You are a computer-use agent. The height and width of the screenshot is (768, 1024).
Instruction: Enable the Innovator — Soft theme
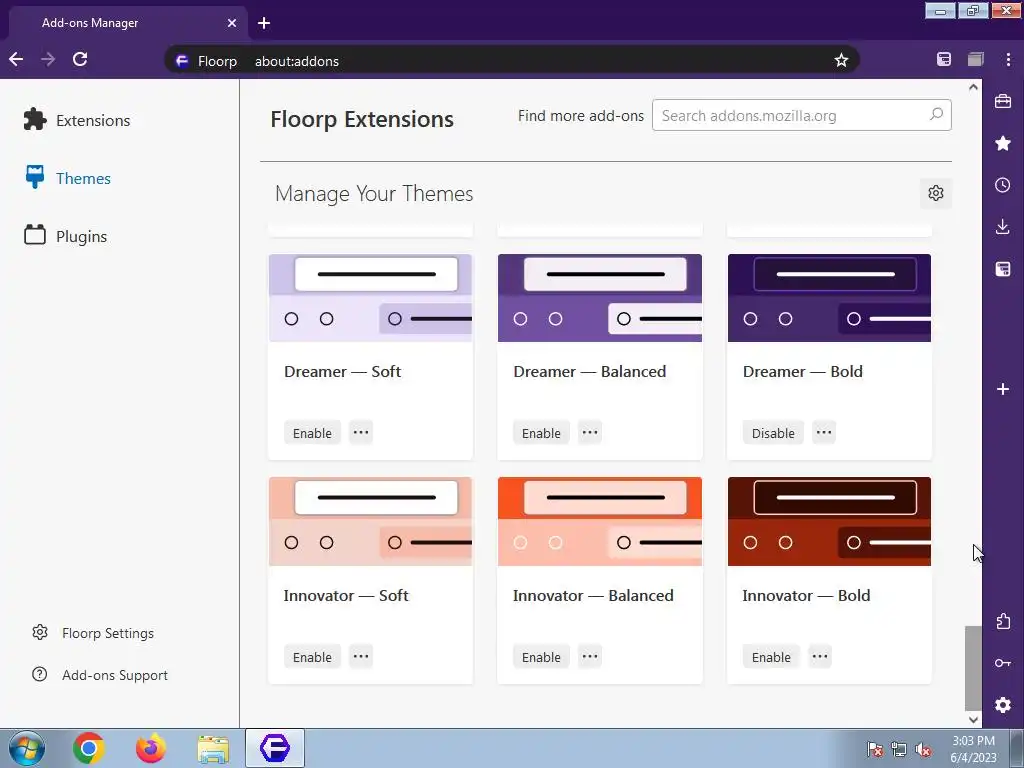312,657
